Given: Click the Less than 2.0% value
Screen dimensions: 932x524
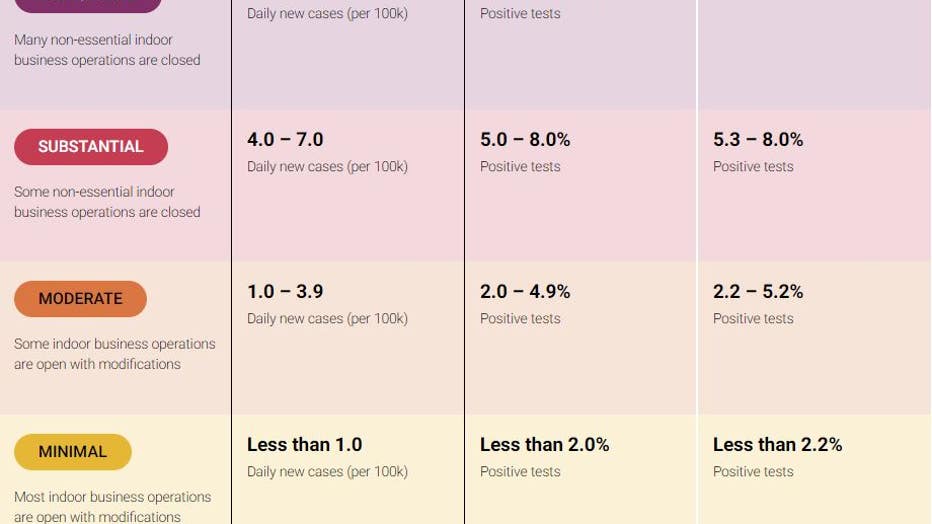Looking at the screenshot, I should (x=544, y=444).
